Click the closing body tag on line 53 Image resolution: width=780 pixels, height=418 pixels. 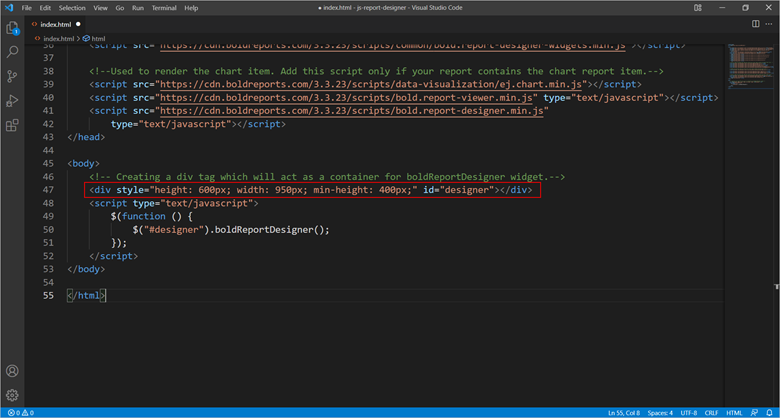point(86,269)
